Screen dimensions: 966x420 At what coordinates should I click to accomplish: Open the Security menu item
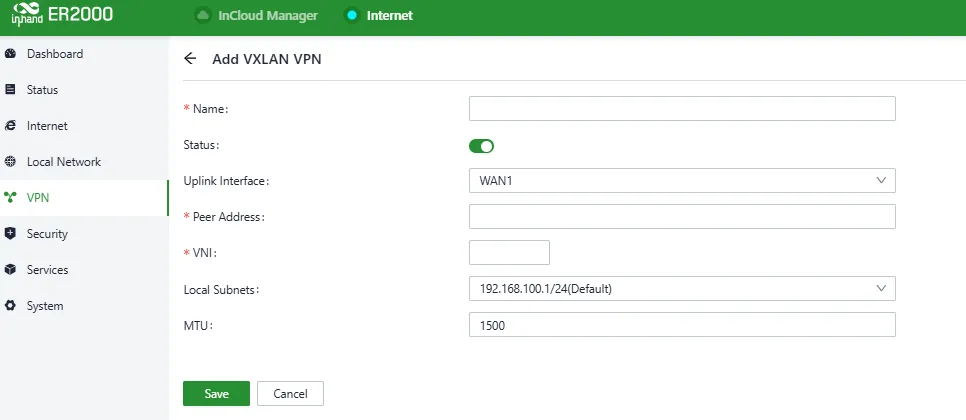click(x=84, y=233)
